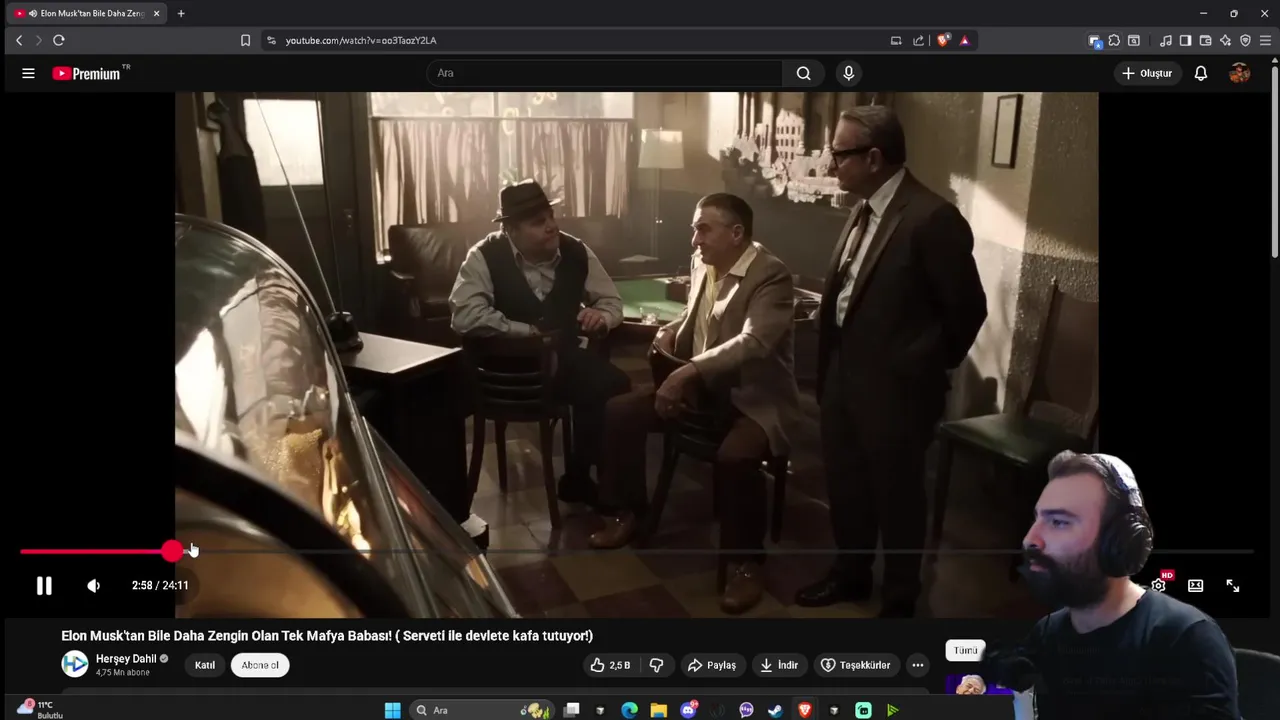The height and width of the screenshot is (720, 1280).
Task: Open Steam from taskbar
Action: (775, 710)
